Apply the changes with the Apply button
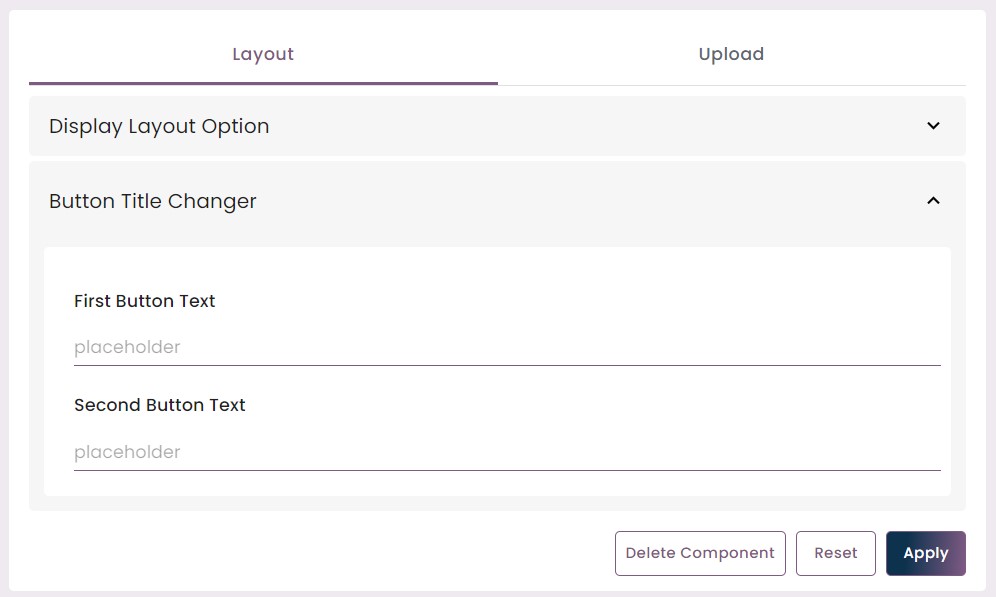This screenshot has height=597, width=996. click(x=925, y=553)
